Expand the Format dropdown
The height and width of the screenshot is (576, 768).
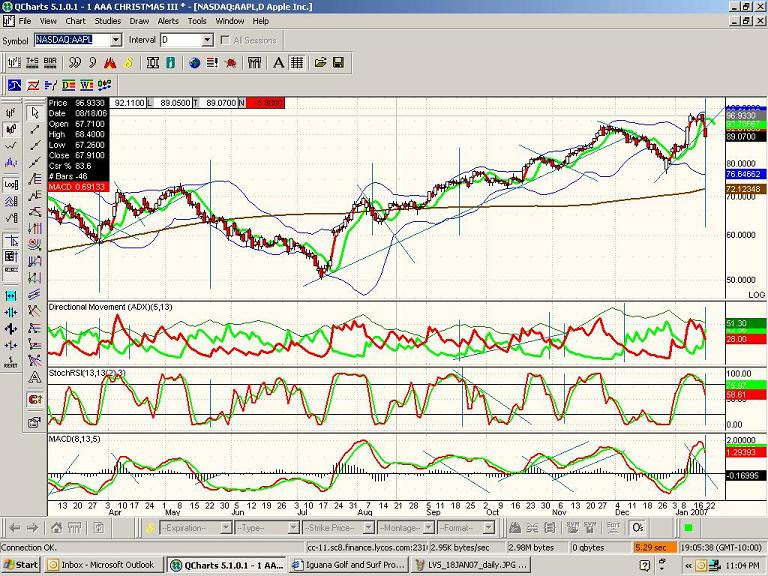489,528
